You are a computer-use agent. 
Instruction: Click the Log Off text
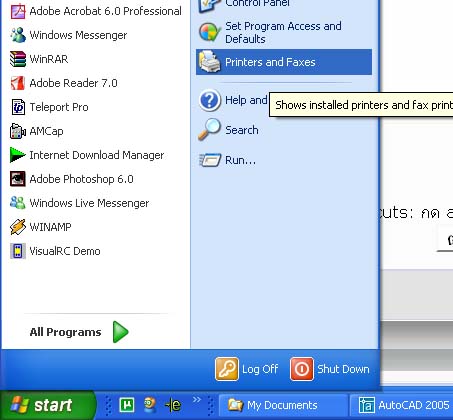tap(260, 369)
